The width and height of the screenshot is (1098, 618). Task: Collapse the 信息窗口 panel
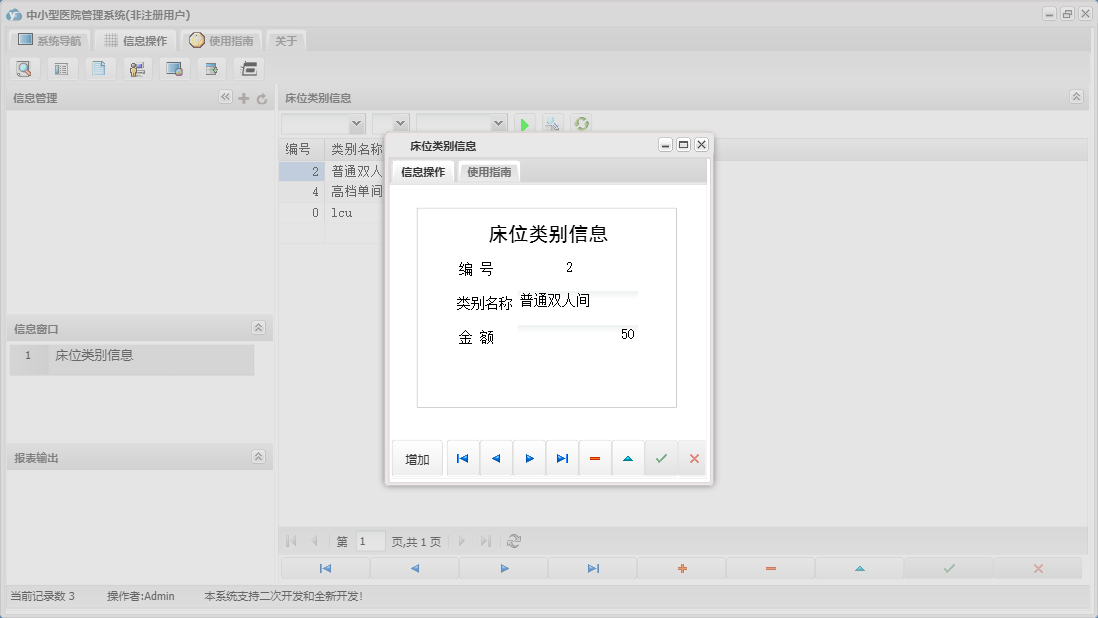258,327
